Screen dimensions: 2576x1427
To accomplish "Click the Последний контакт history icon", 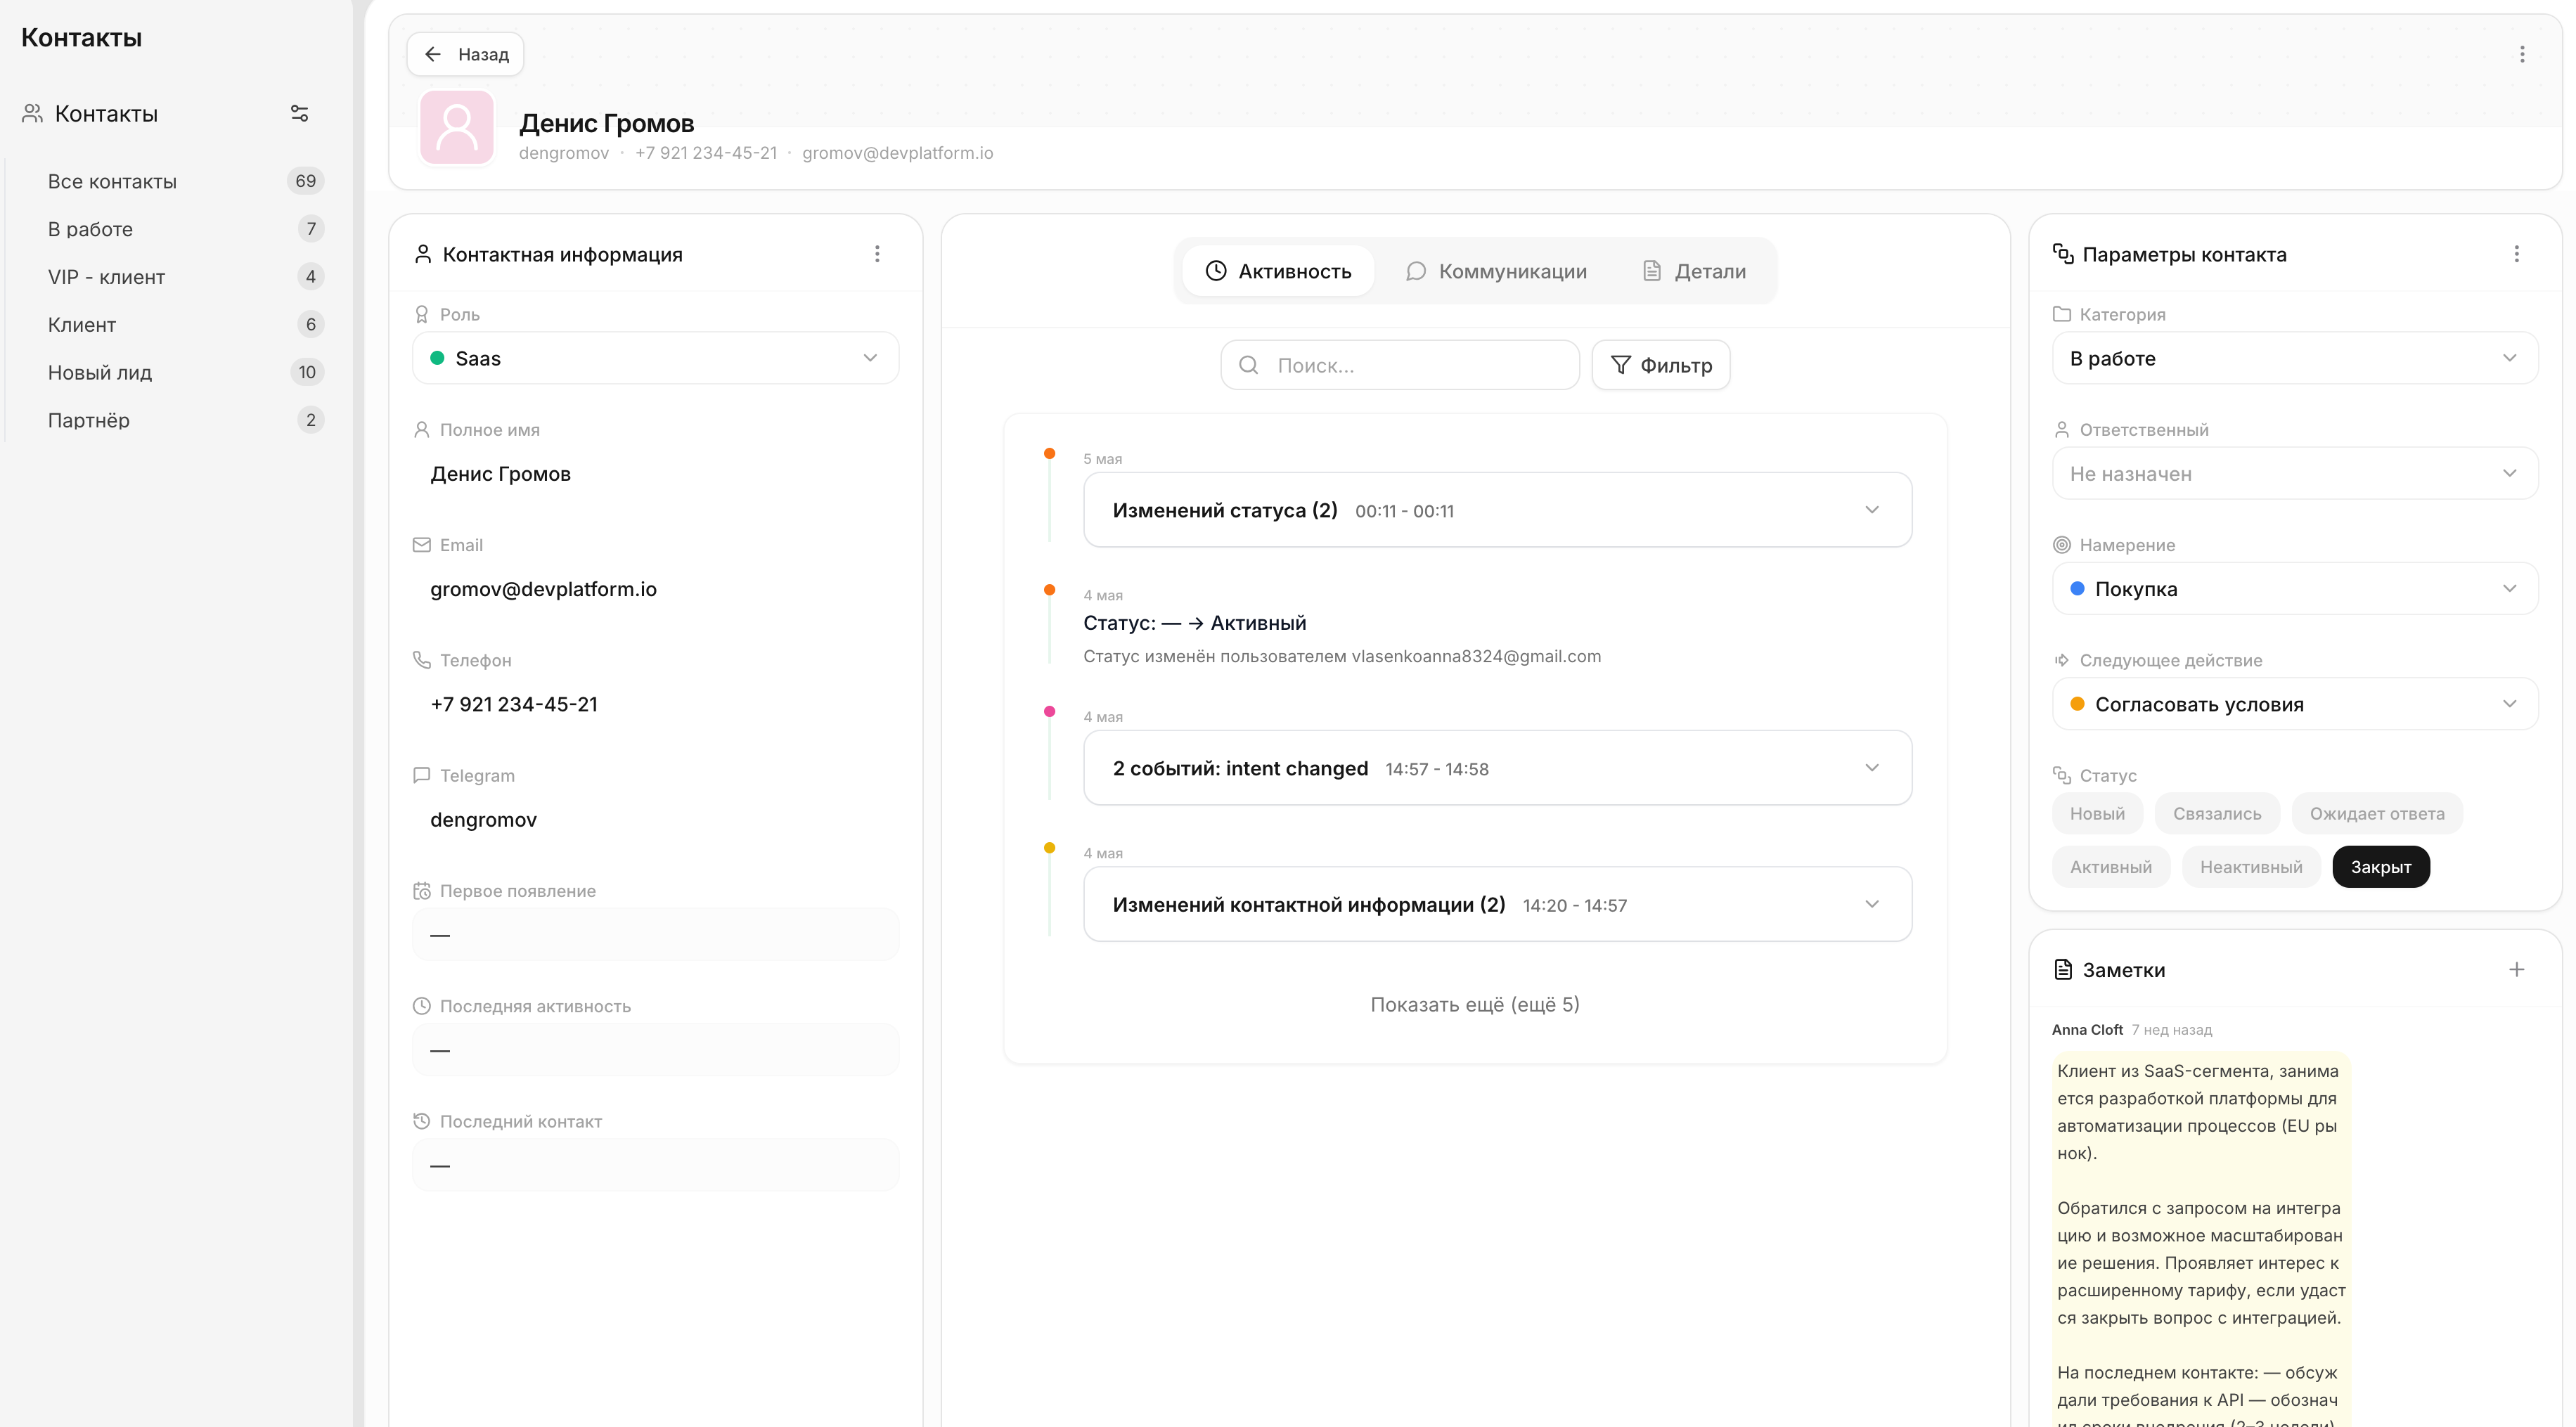I will (422, 1121).
